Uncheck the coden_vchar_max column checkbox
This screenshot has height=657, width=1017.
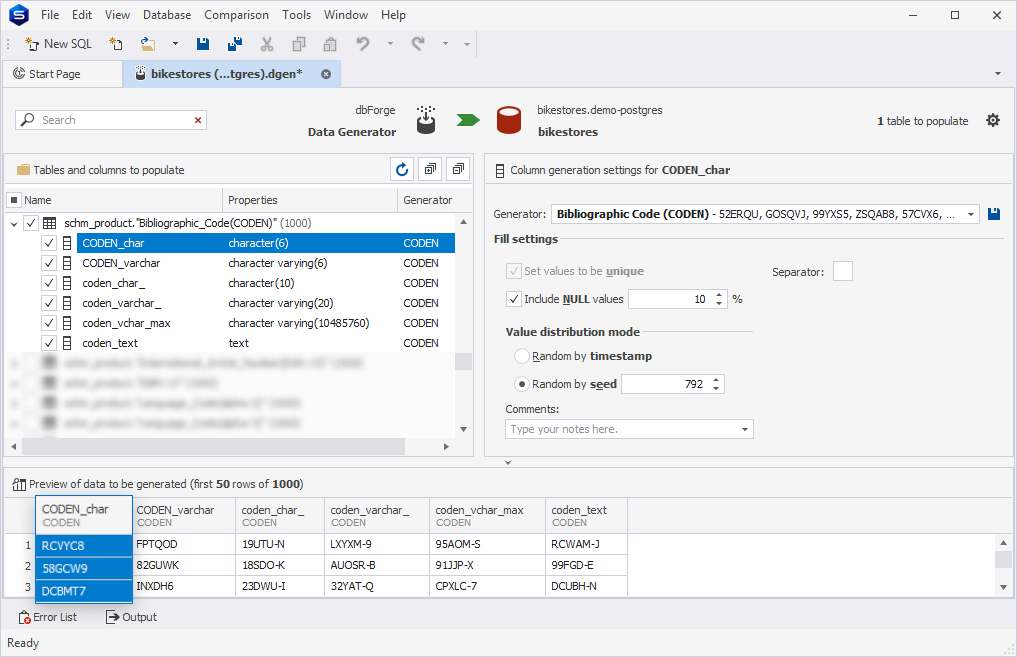pos(49,324)
